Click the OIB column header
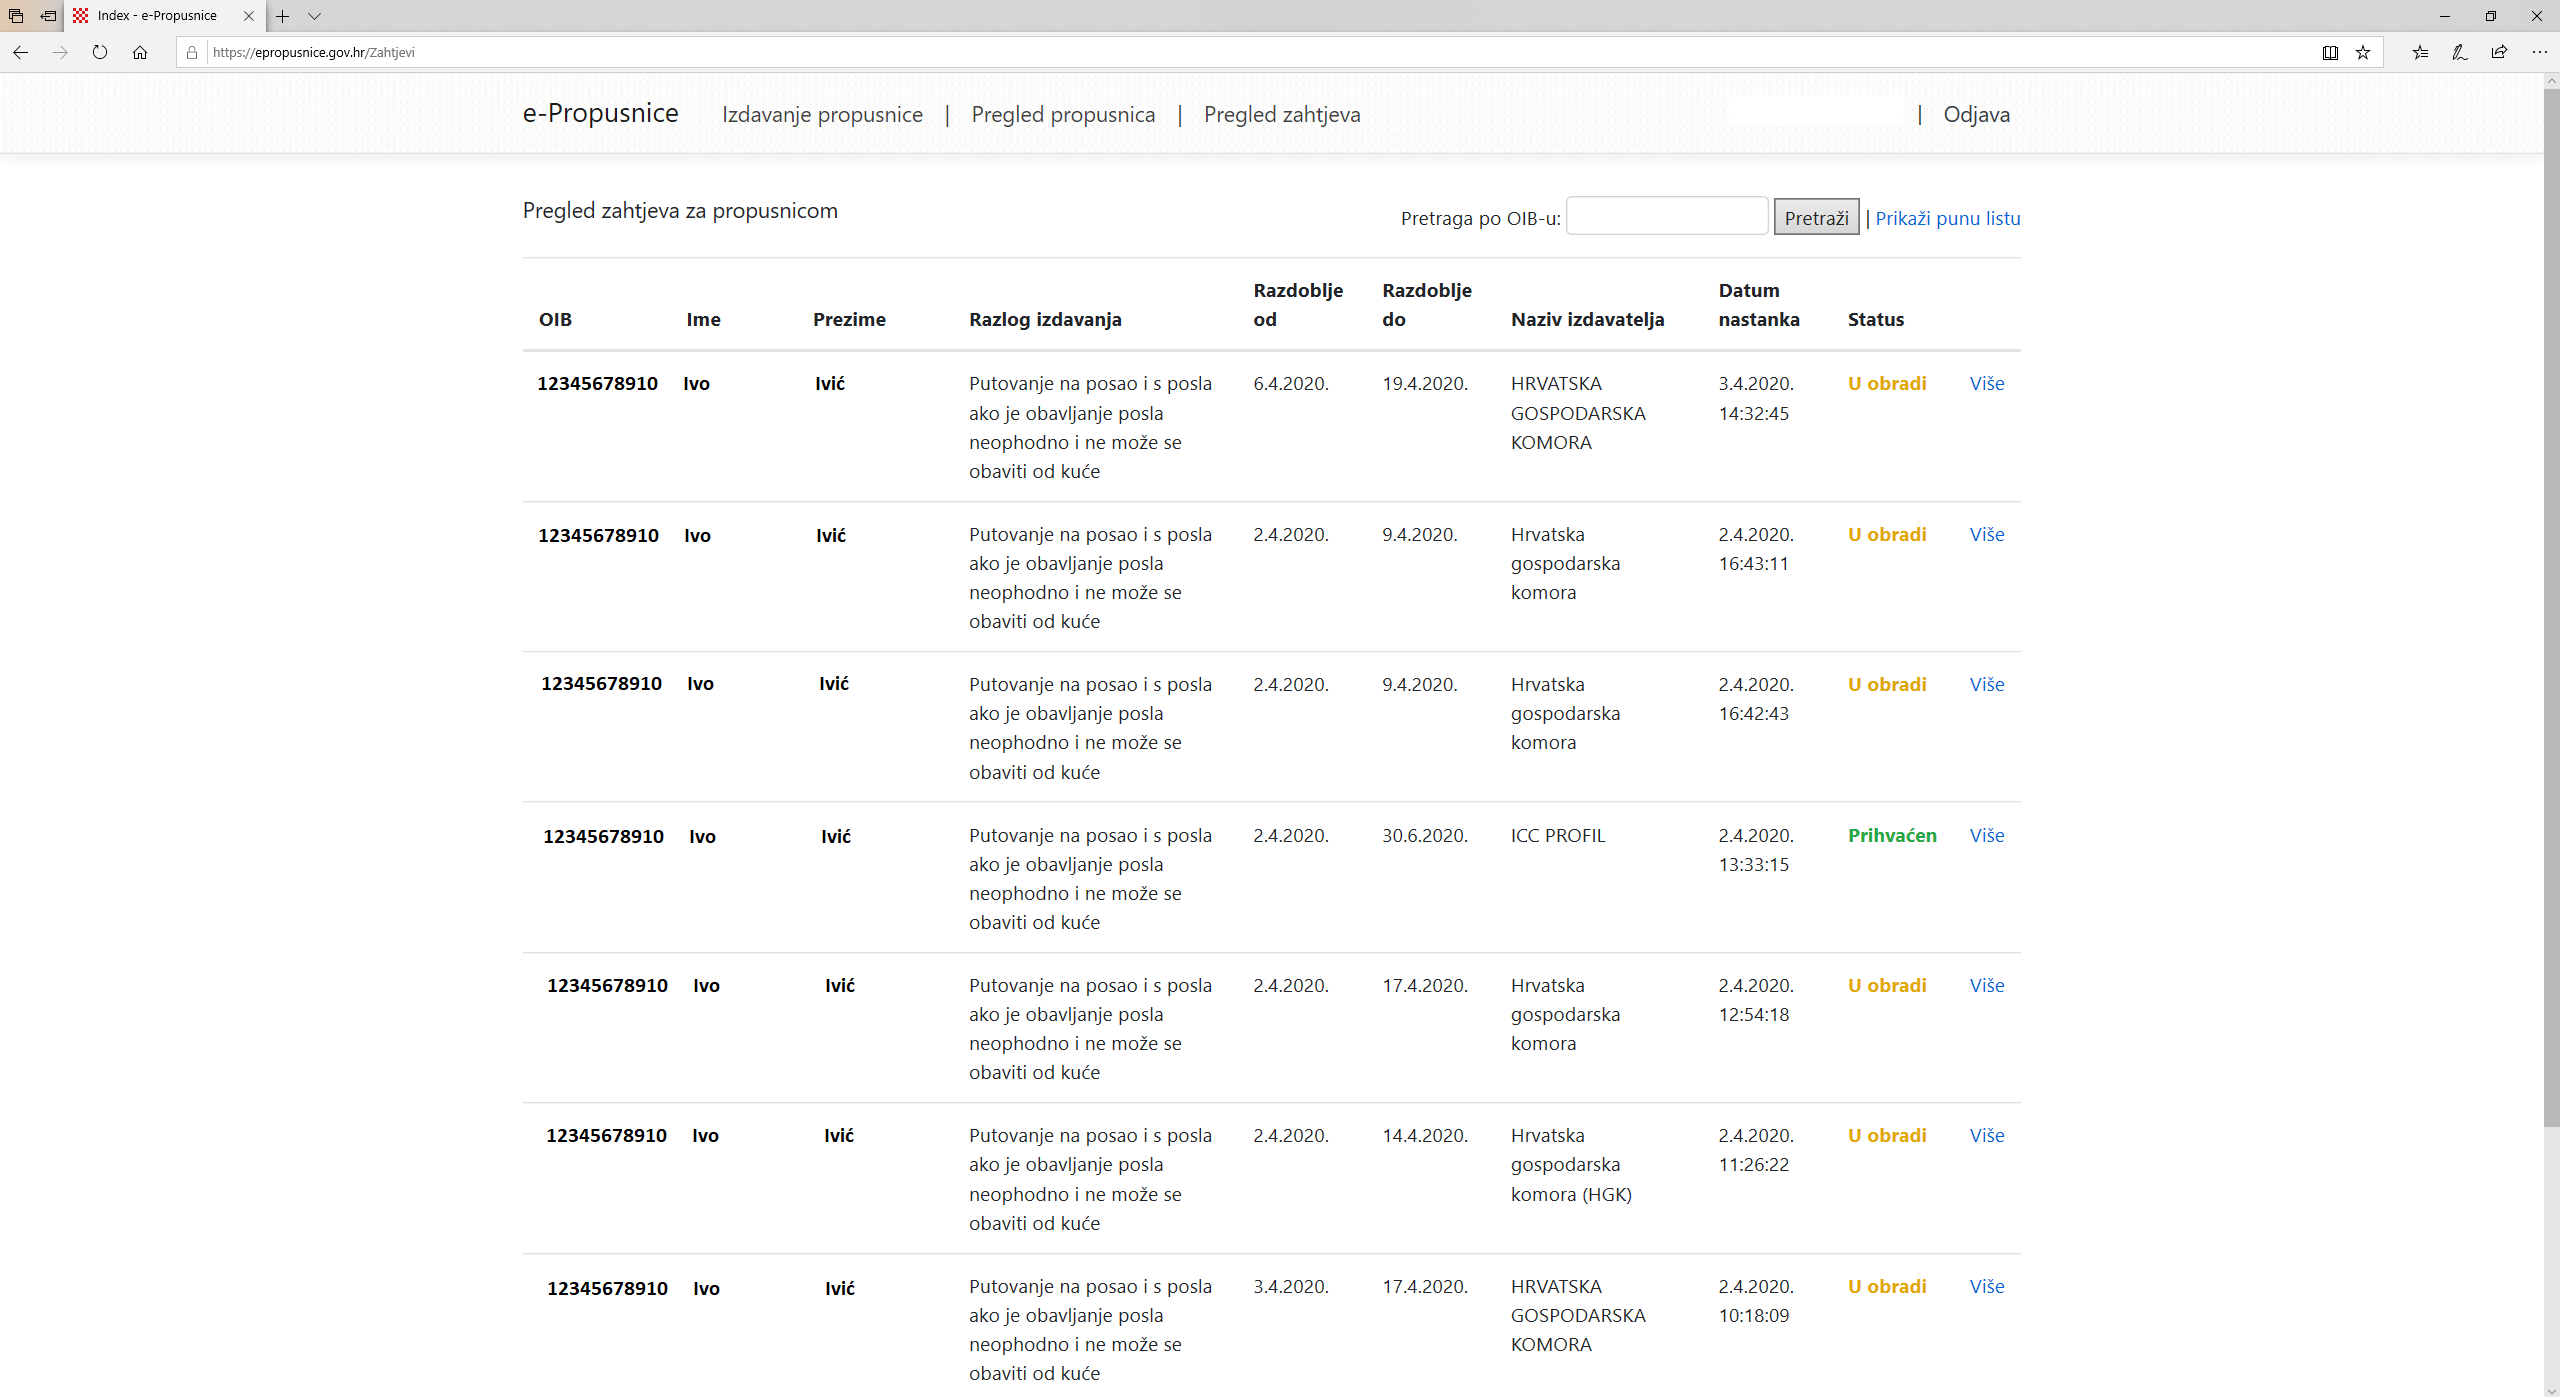 click(x=555, y=320)
